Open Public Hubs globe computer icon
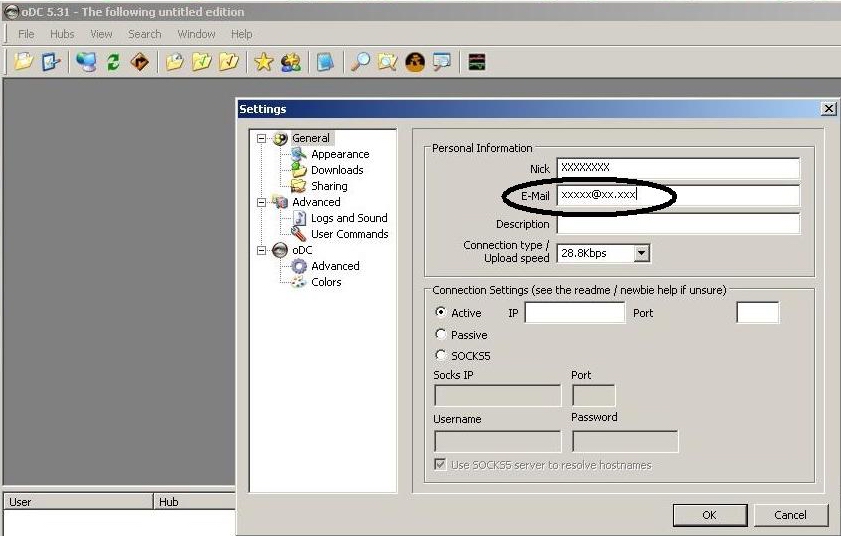The height and width of the screenshot is (536, 841). coord(86,62)
